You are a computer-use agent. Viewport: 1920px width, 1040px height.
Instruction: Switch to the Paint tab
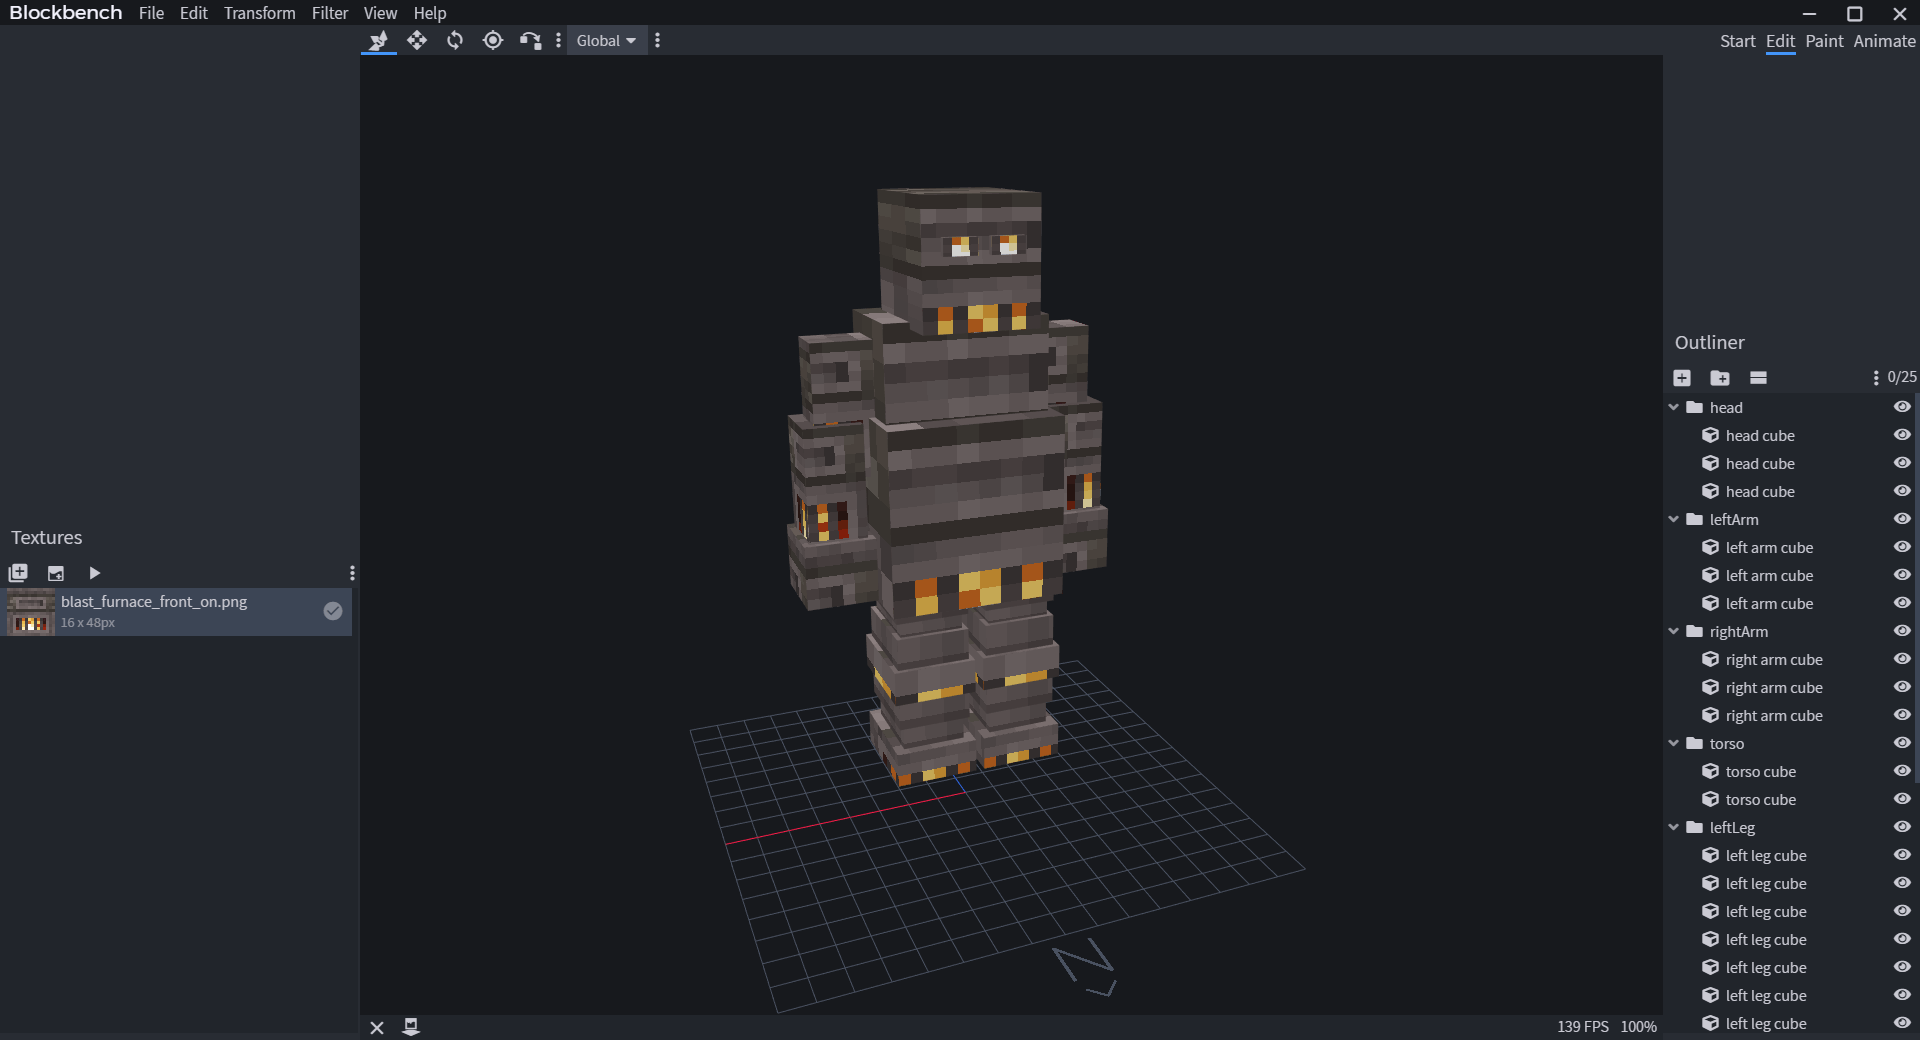click(x=1824, y=41)
